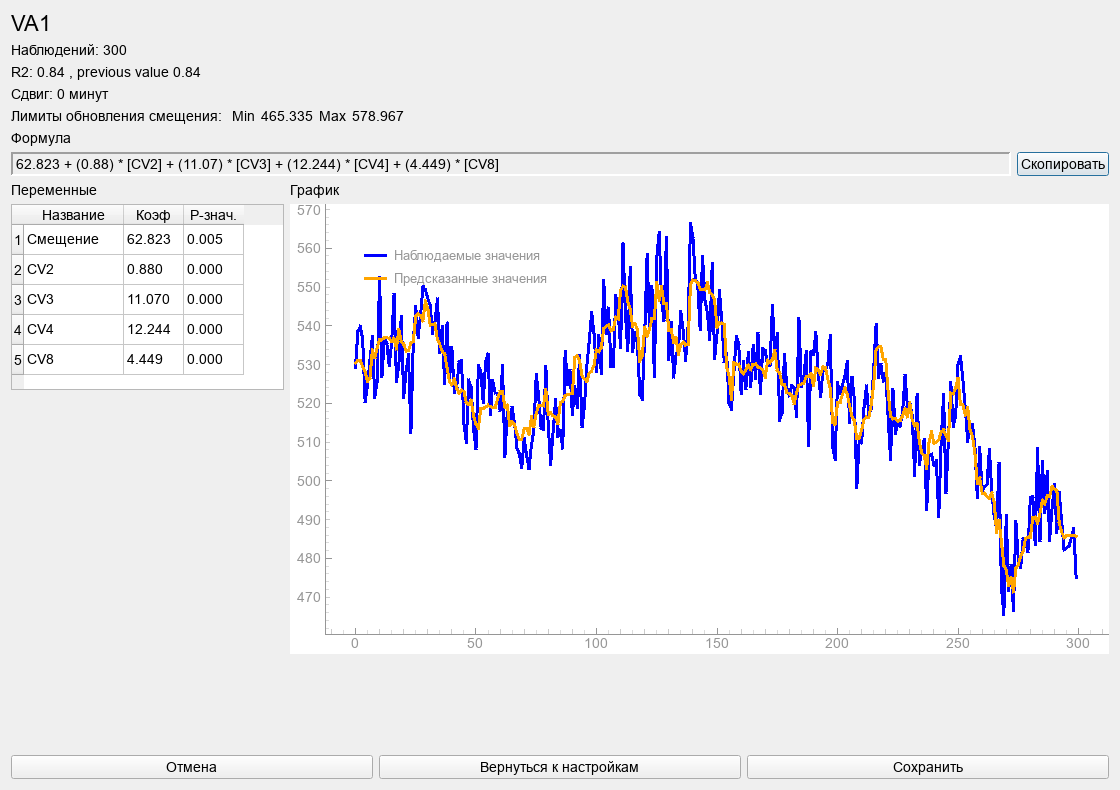1120x790 pixels.
Task: Click the Скопировать button
Action: pos(1063,164)
